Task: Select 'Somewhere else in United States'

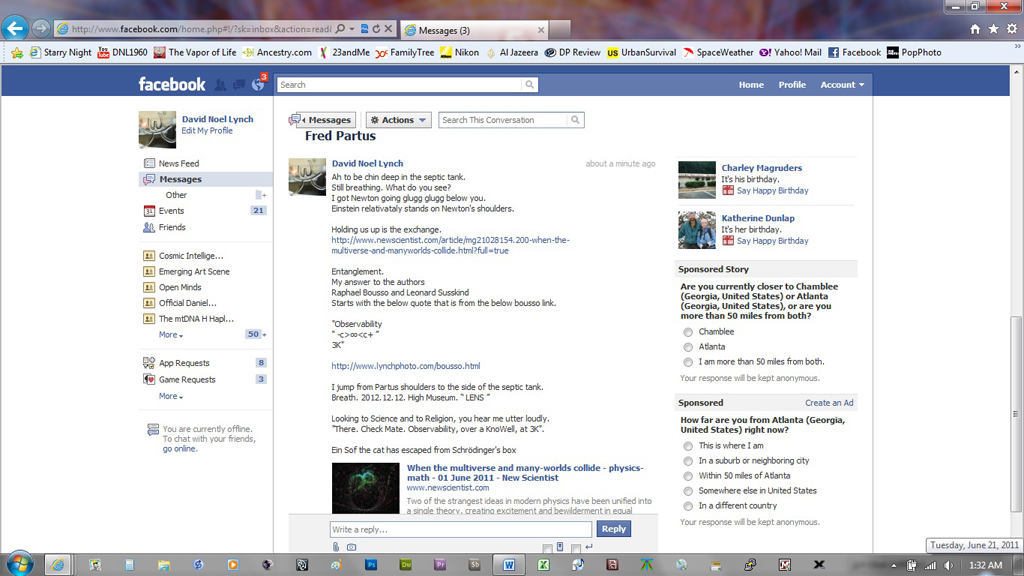Action: 688,491
